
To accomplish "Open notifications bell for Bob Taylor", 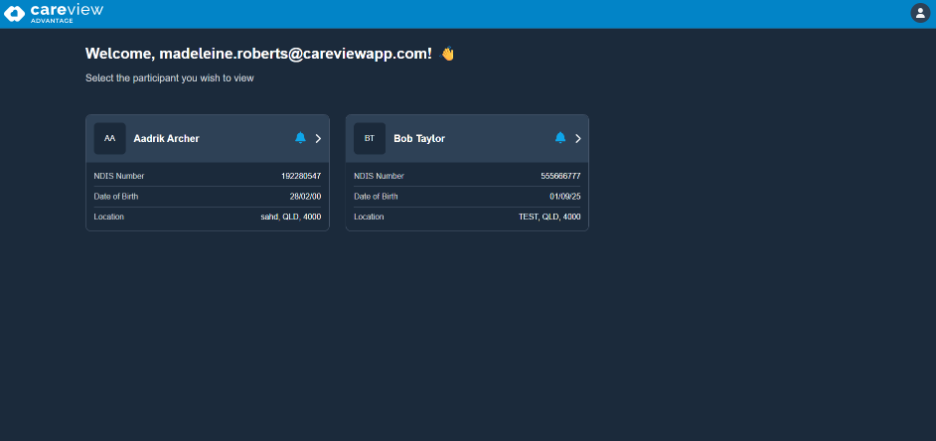I will coord(560,138).
